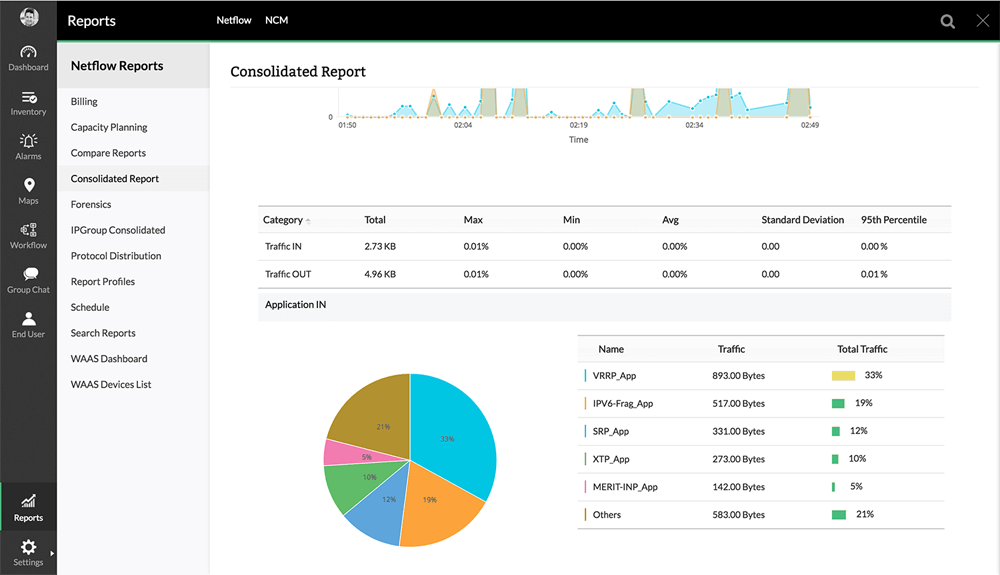Select the Traffic OUT row label
This screenshot has width=1000, height=575.
288,274
